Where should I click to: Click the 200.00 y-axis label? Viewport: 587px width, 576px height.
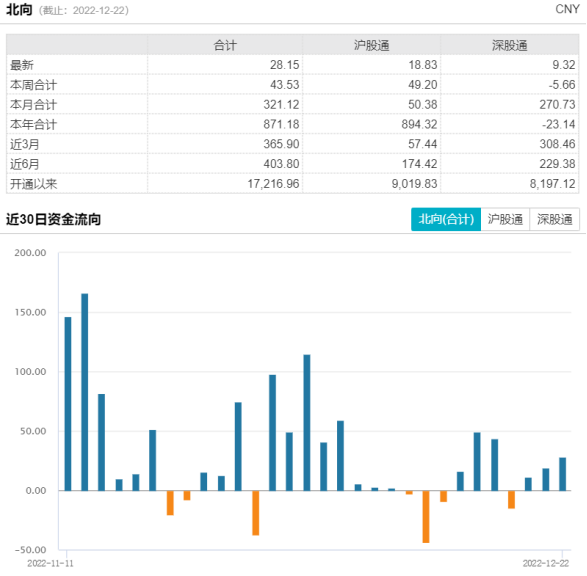click(x=30, y=253)
